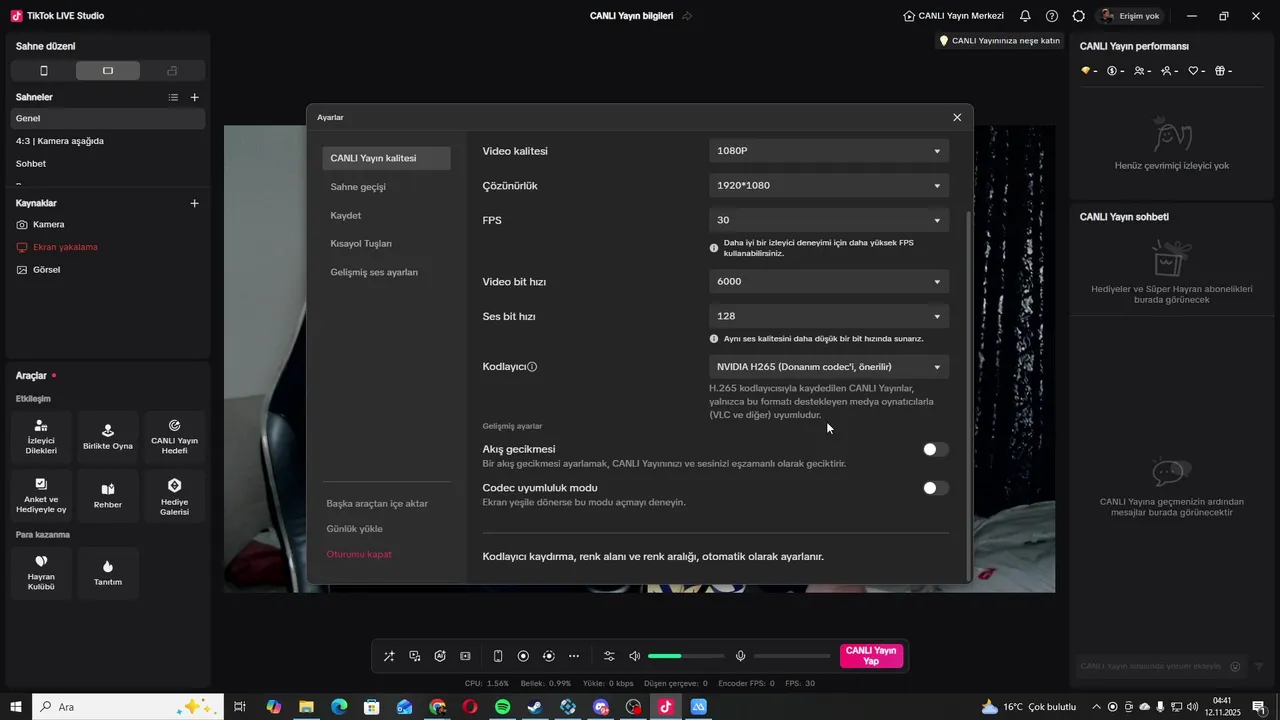Open Çözünürlük 1920*1080 dropdown
Image resolution: width=1280 pixels, height=720 pixels.
click(x=829, y=186)
